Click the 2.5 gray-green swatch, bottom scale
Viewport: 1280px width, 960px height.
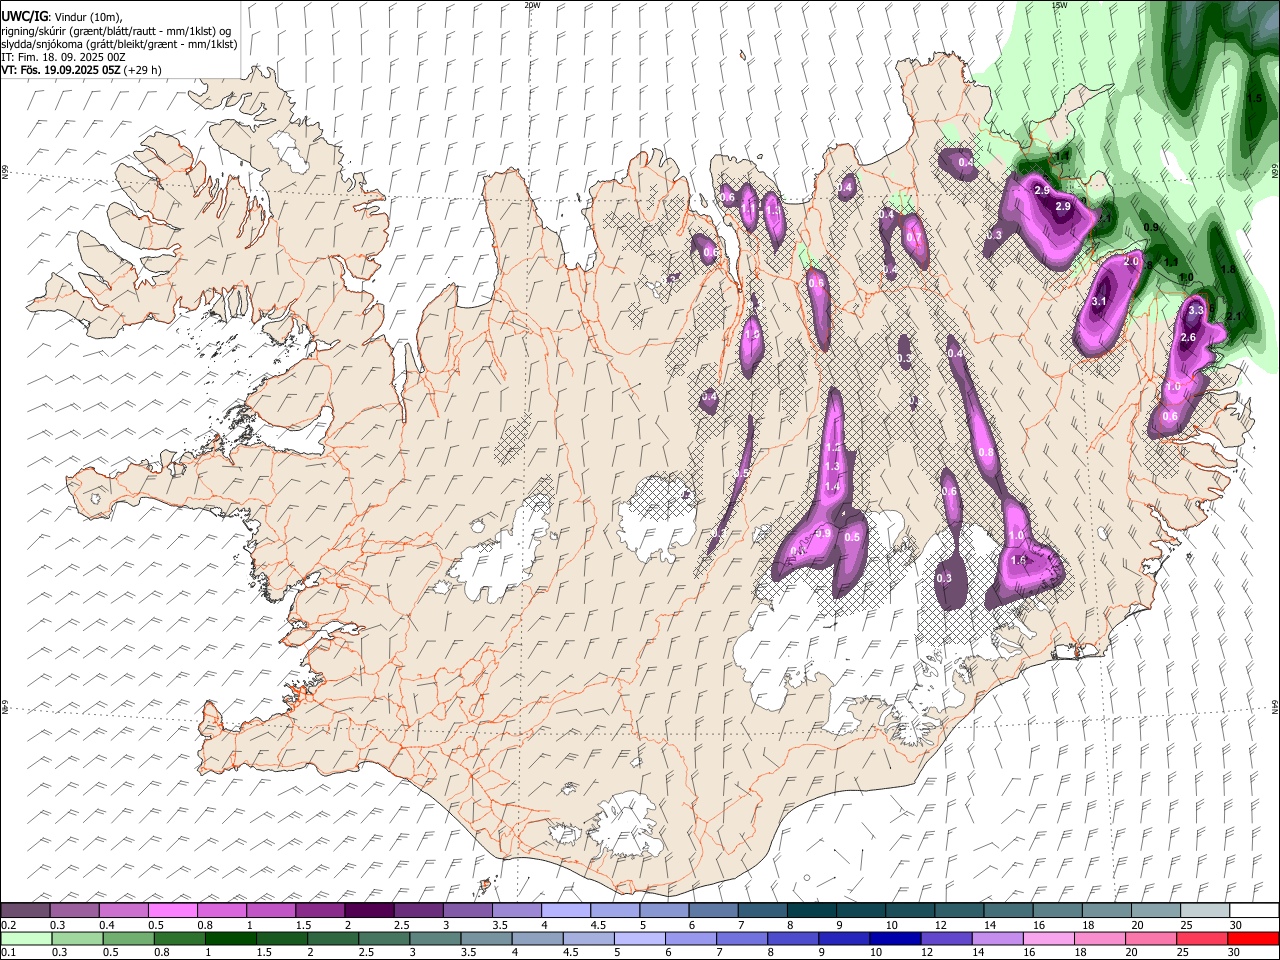pos(384,938)
